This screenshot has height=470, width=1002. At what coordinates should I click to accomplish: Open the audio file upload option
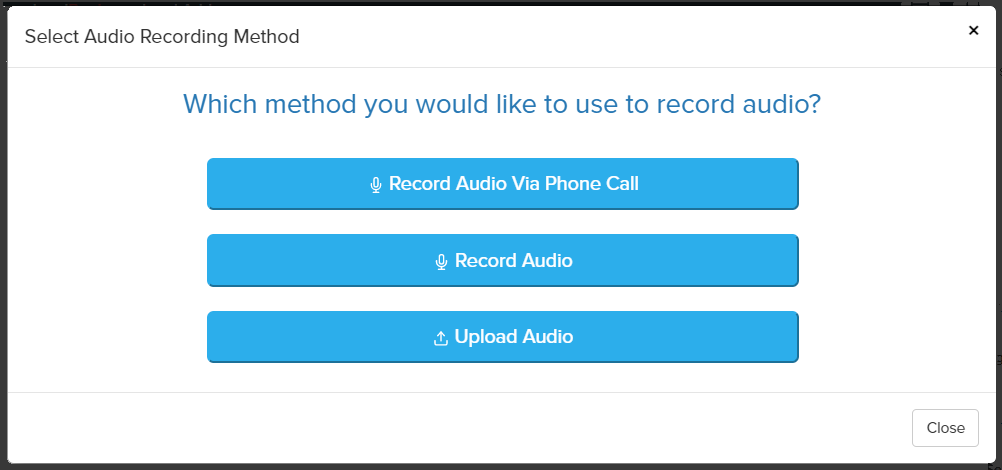(502, 337)
